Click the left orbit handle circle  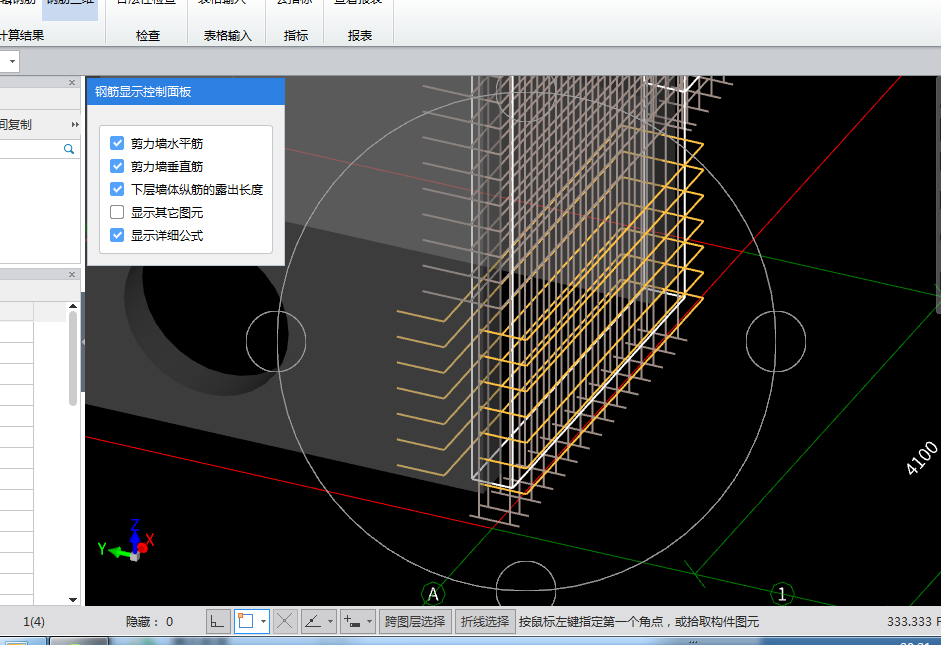(x=276, y=341)
